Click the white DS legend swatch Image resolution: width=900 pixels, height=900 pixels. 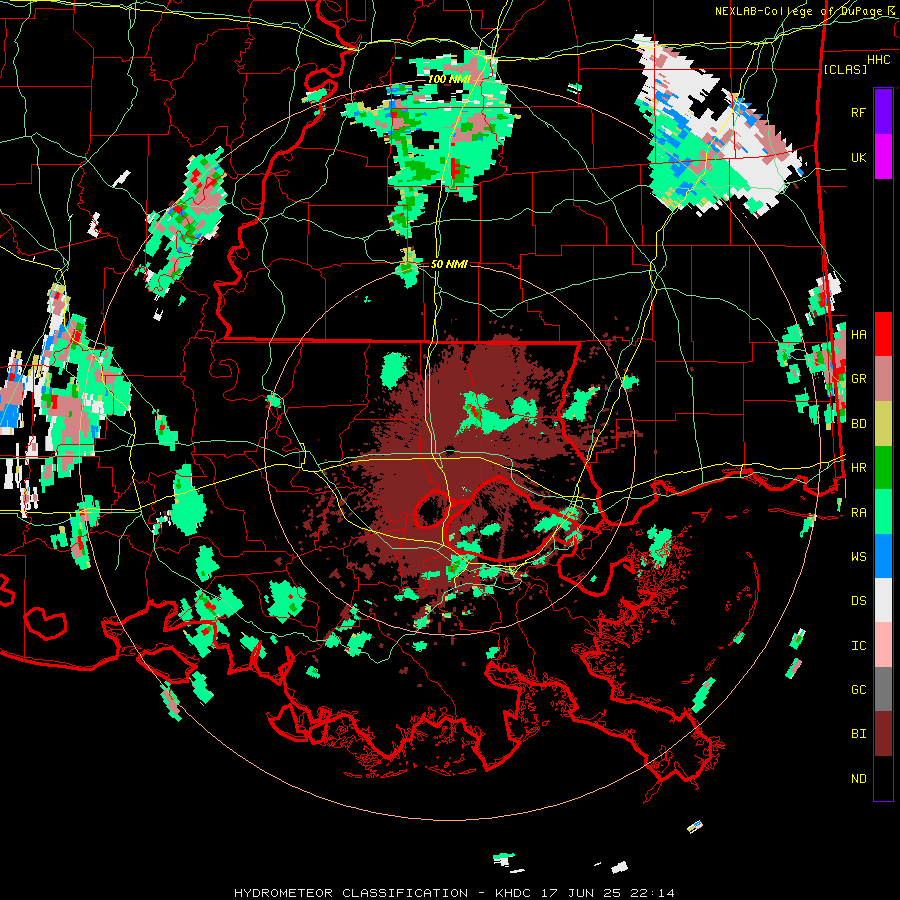(x=883, y=600)
